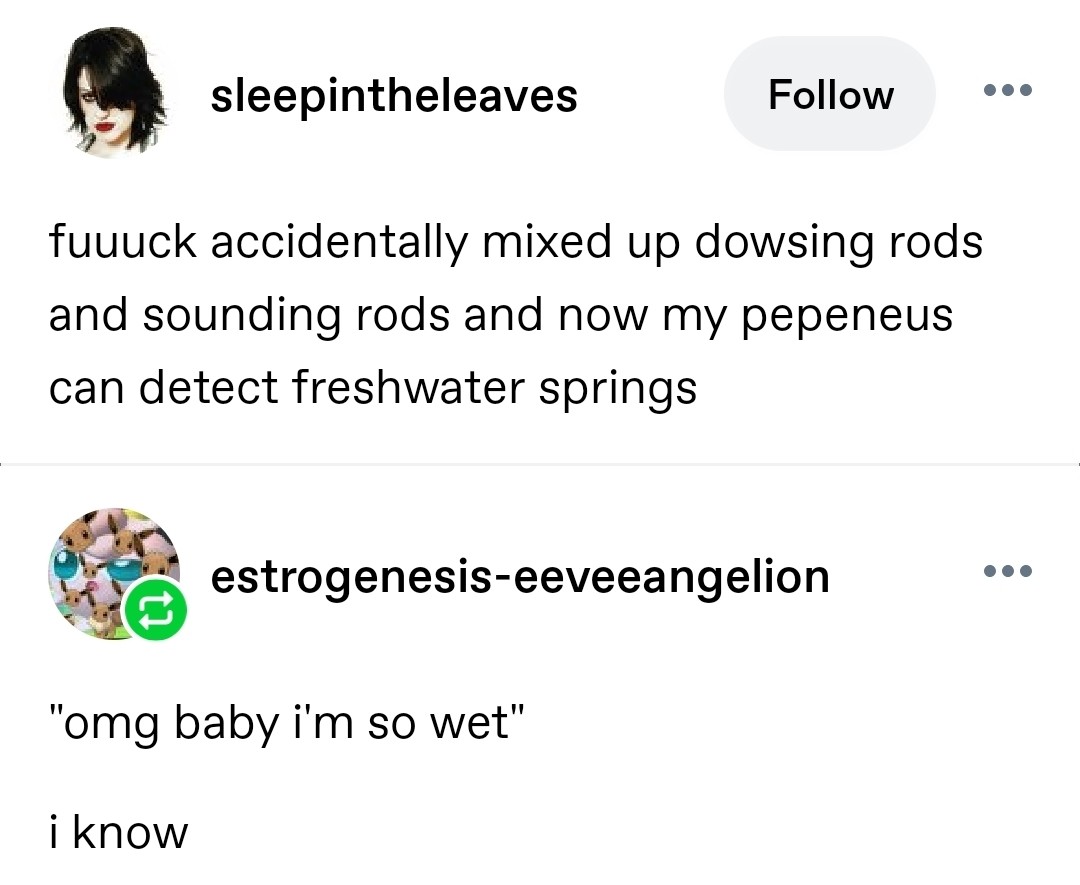Select the word "sounding" in the post
The width and height of the screenshot is (1080, 885).
coord(241,317)
